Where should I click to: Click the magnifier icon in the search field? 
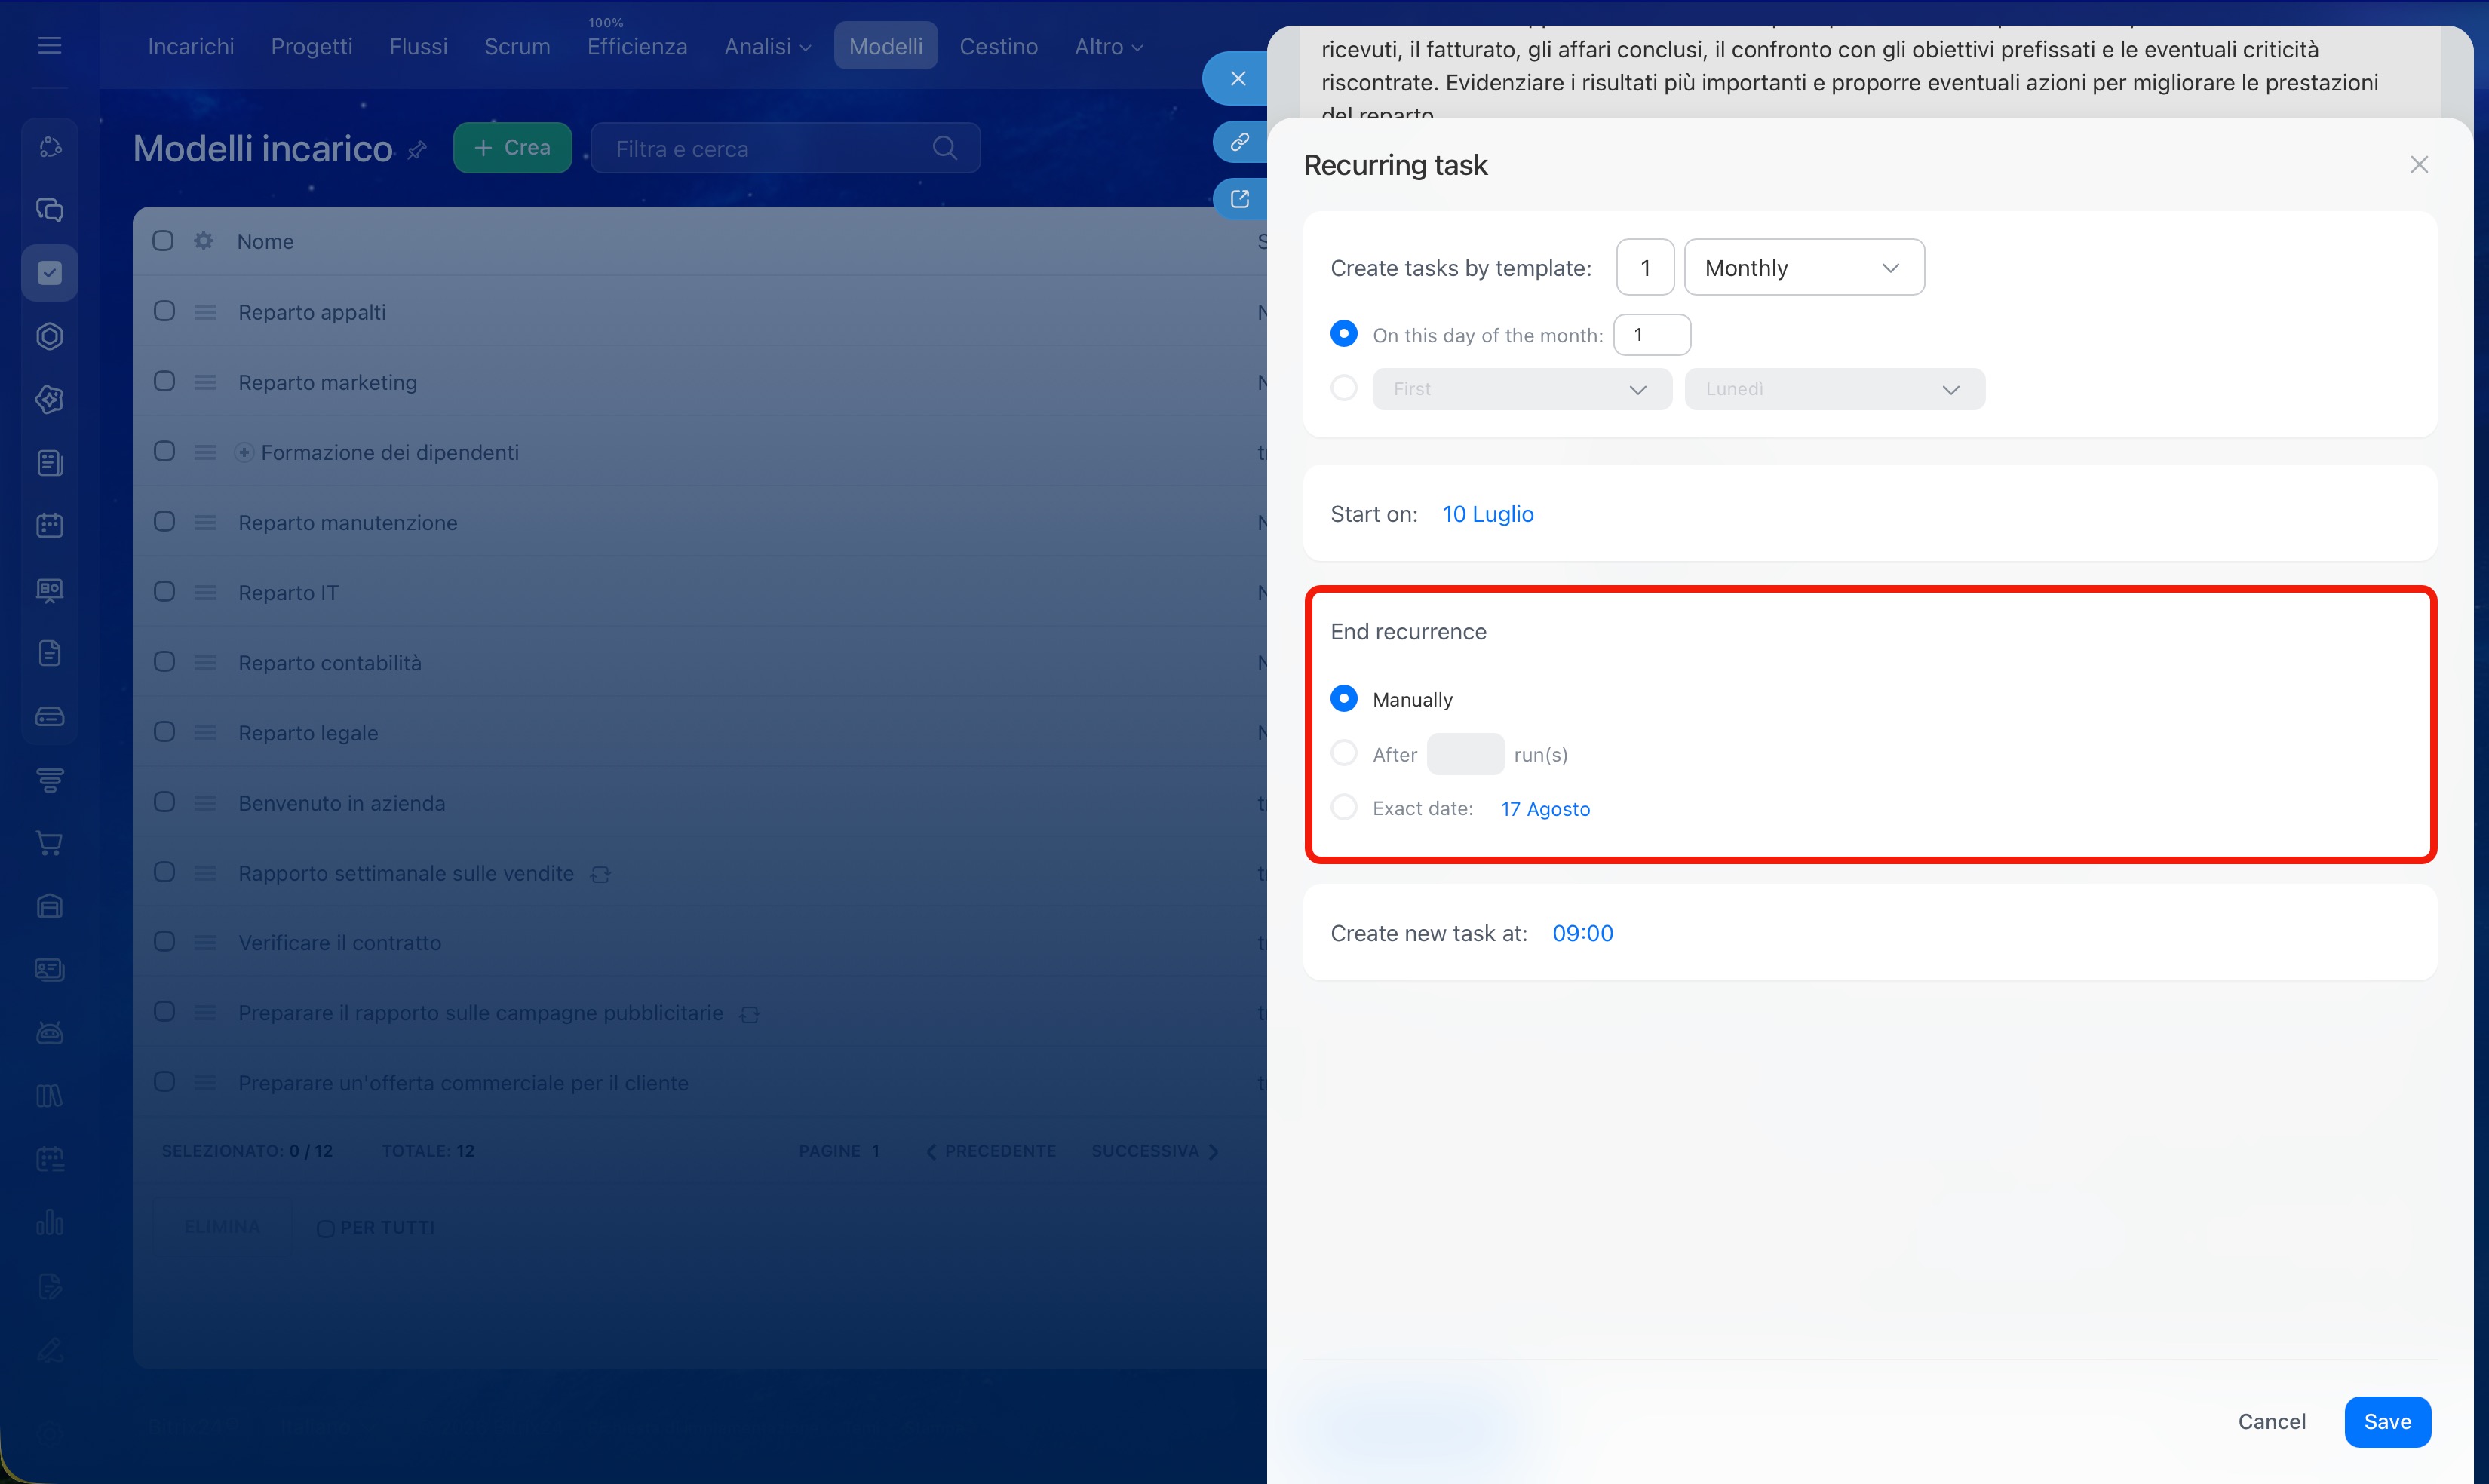(944, 148)
